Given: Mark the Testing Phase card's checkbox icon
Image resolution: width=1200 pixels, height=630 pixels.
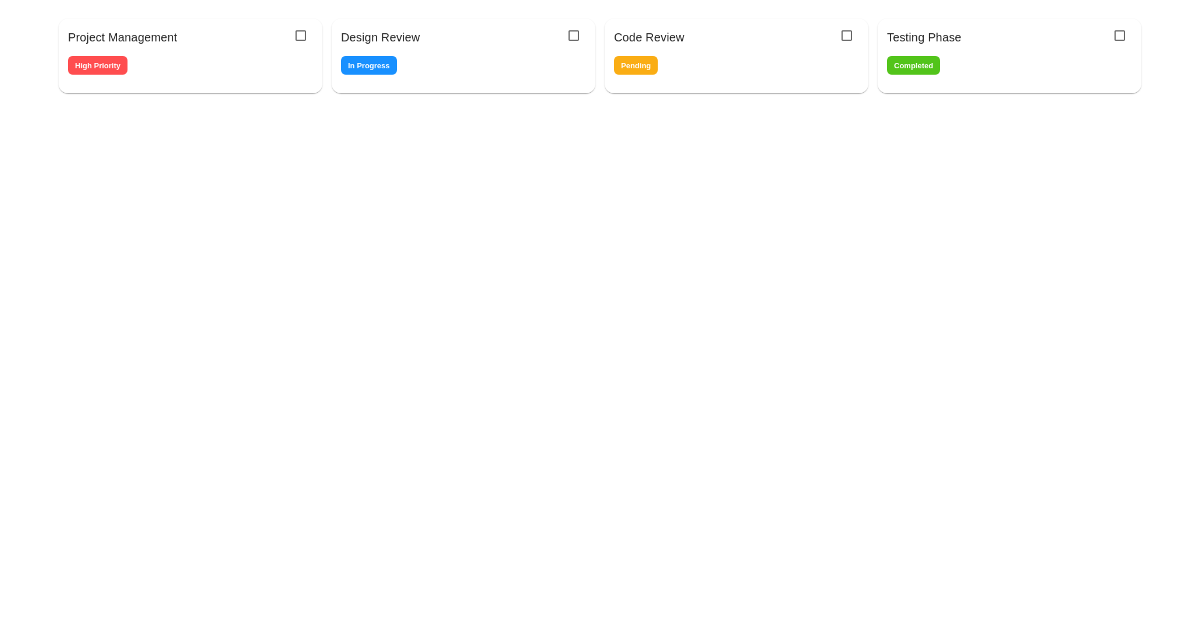Looking at the screenshot, I should 1119,36.
